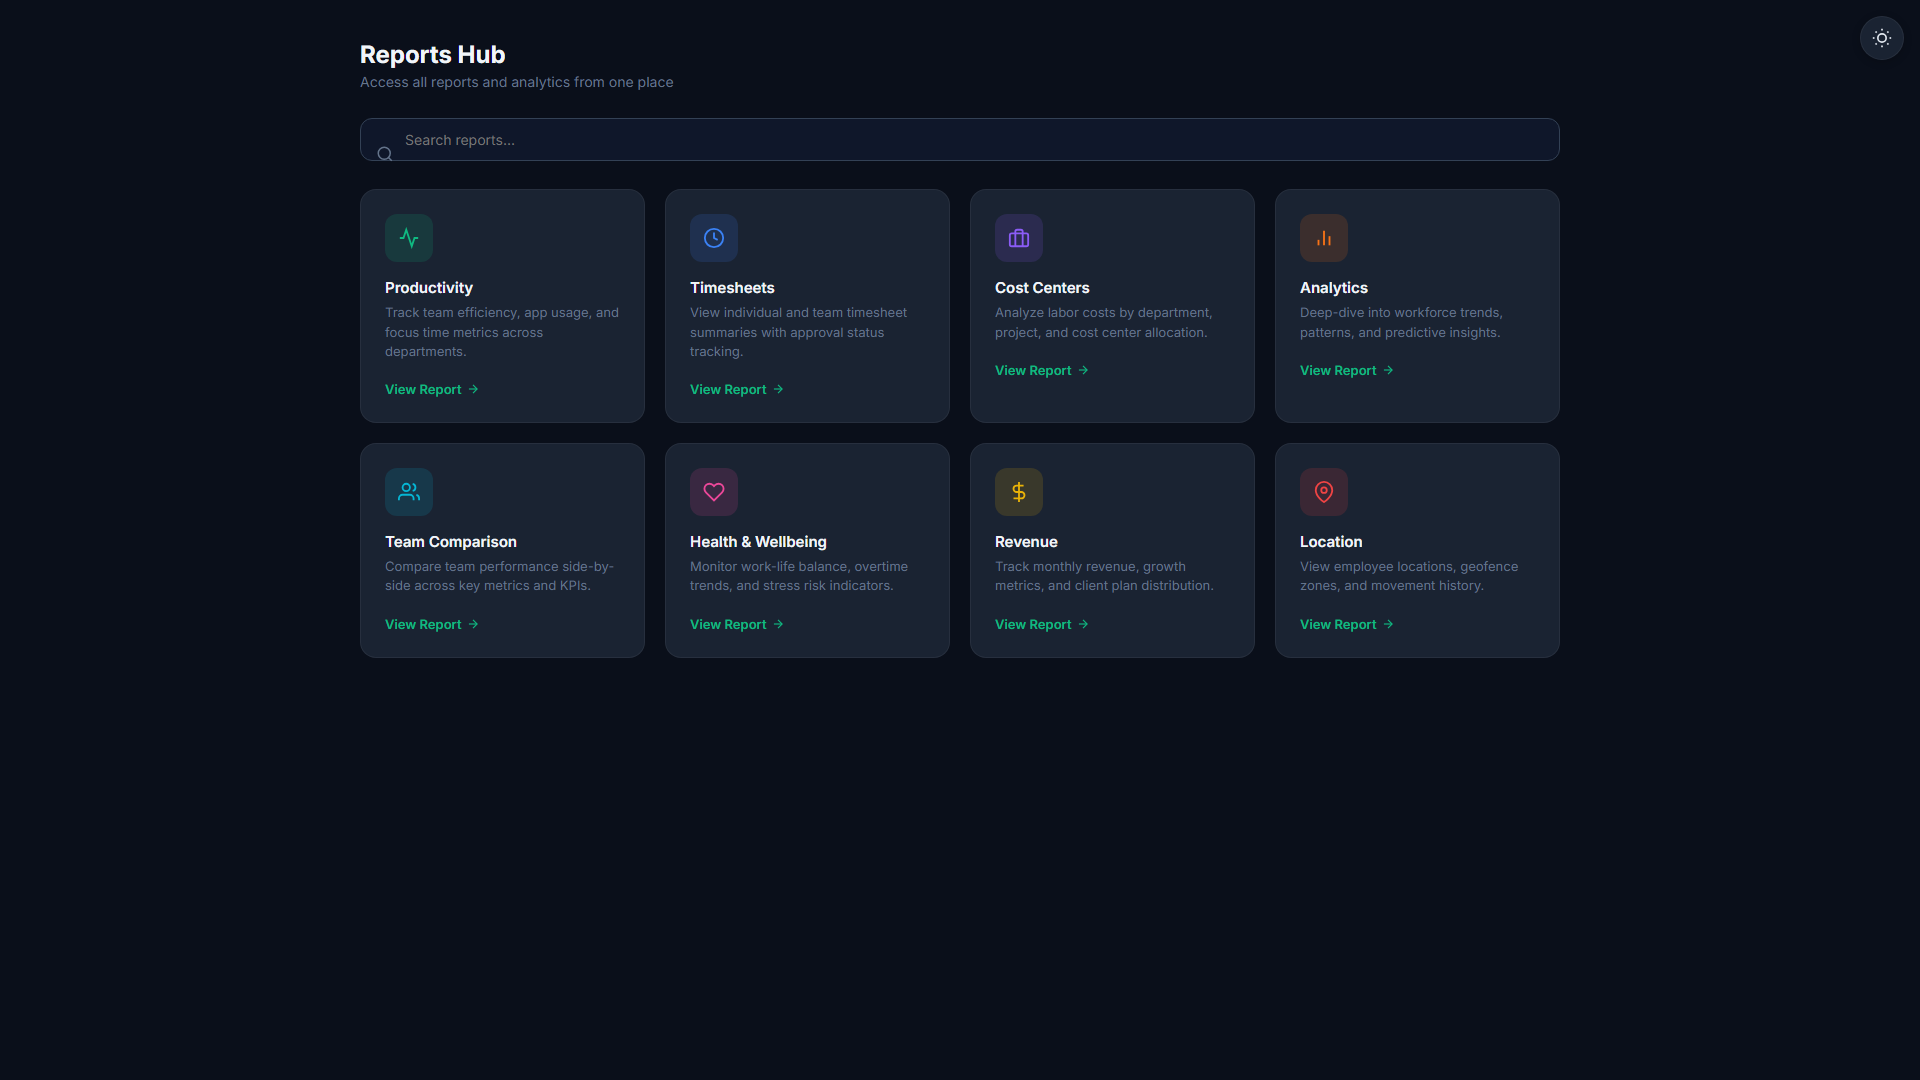The height and width of the screenshot is (1080, 1920).
Task: Click 'Access all reports and analytics' subtitle
Action: 516,82
